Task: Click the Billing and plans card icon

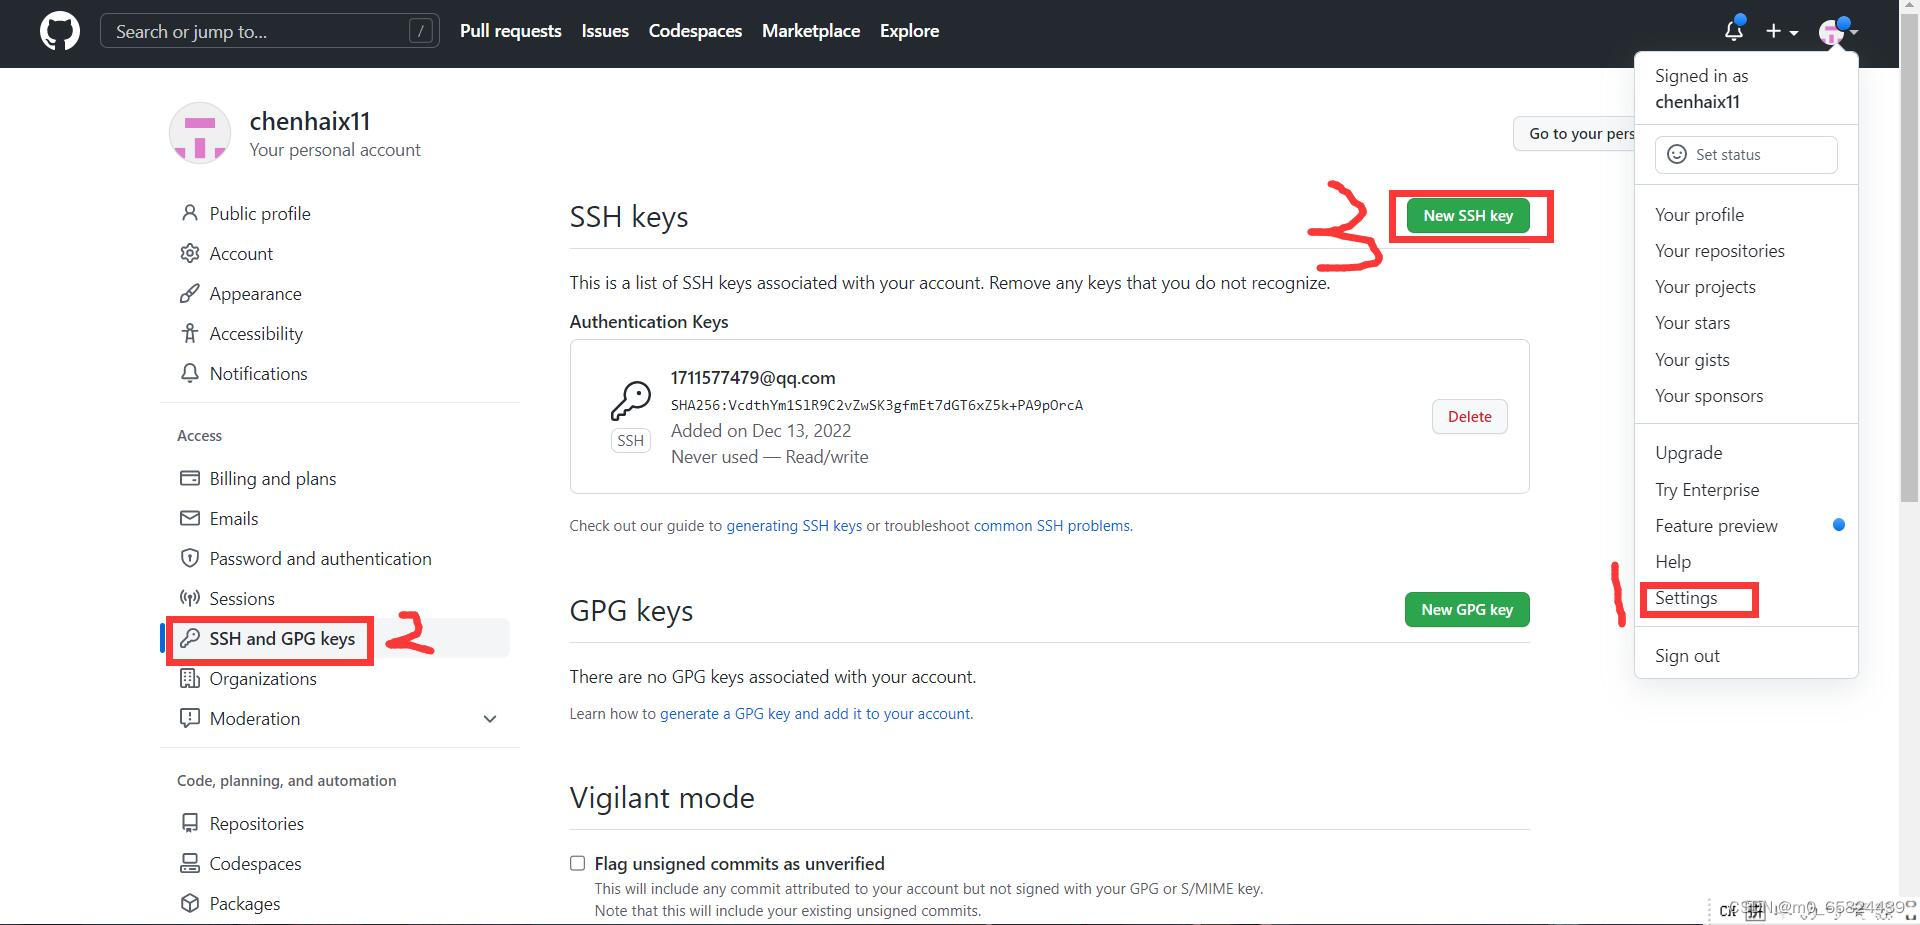Action: pos(190,478)
